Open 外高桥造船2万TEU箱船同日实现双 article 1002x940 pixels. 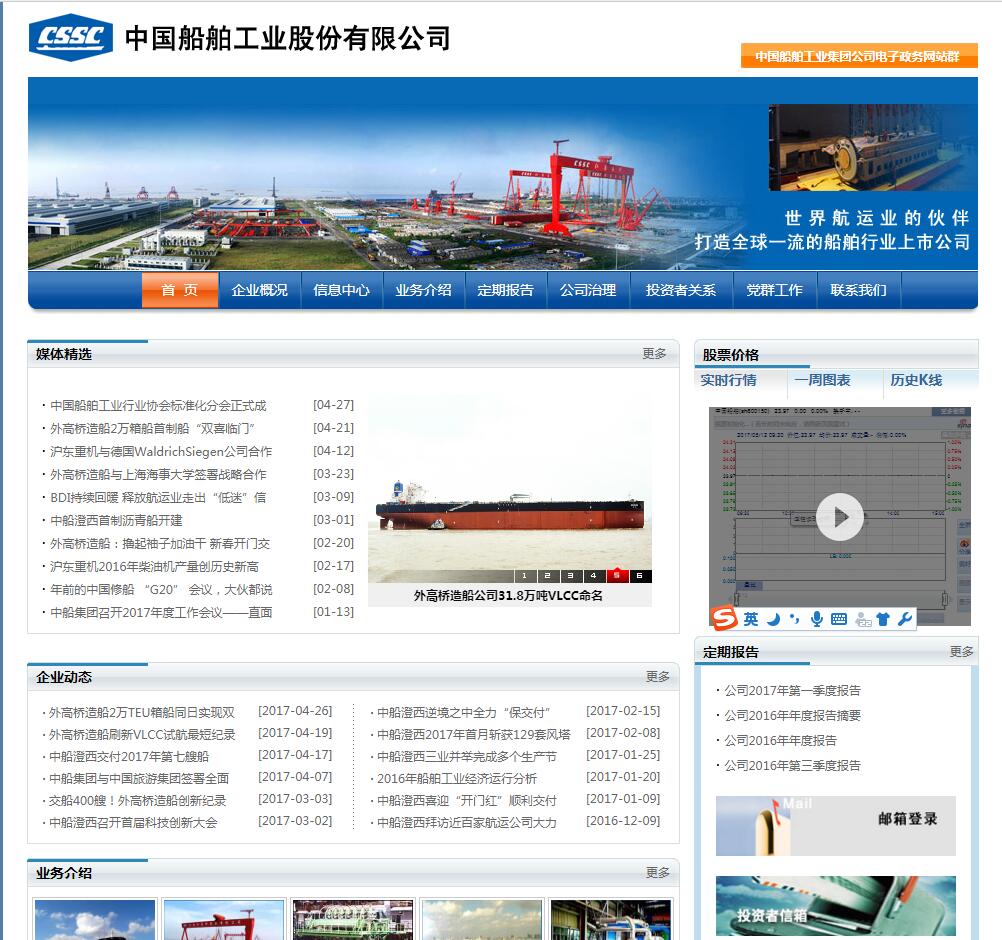142,713
